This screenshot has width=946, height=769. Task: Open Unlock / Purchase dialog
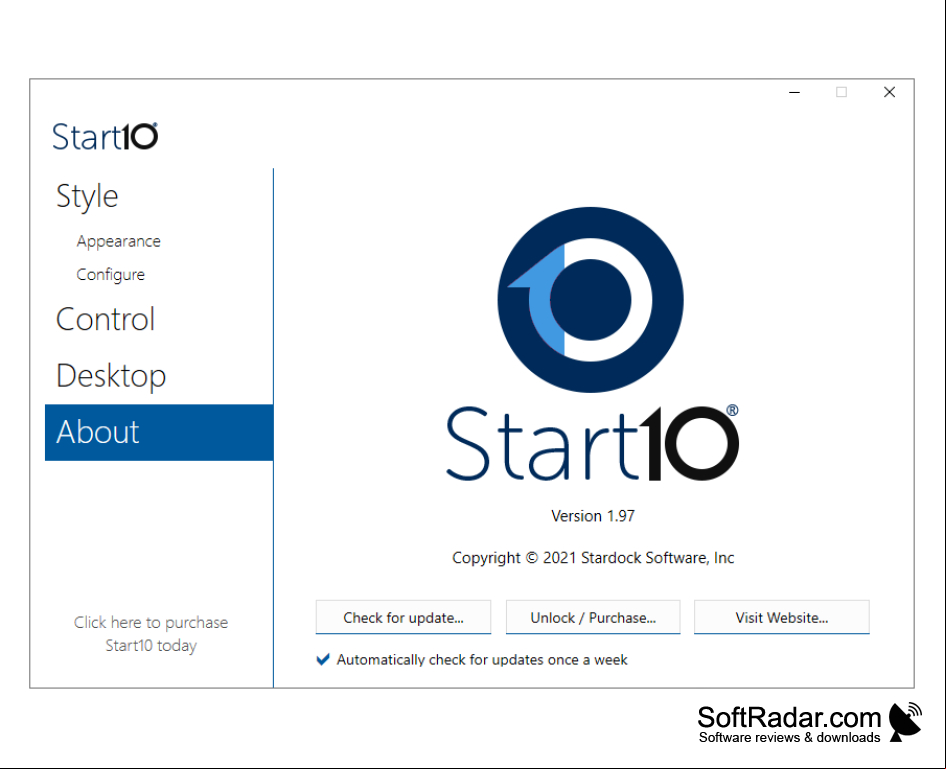tap(593, 618)
